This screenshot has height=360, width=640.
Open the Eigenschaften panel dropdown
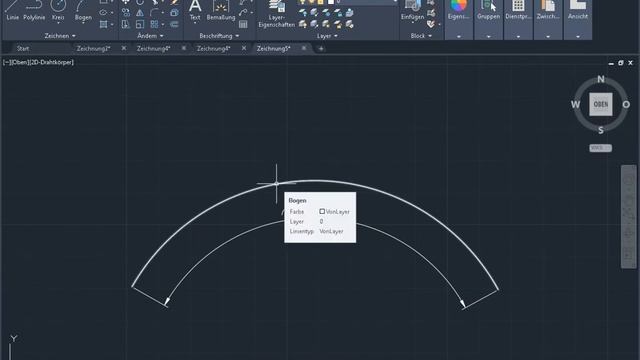[x=458, y=37]
